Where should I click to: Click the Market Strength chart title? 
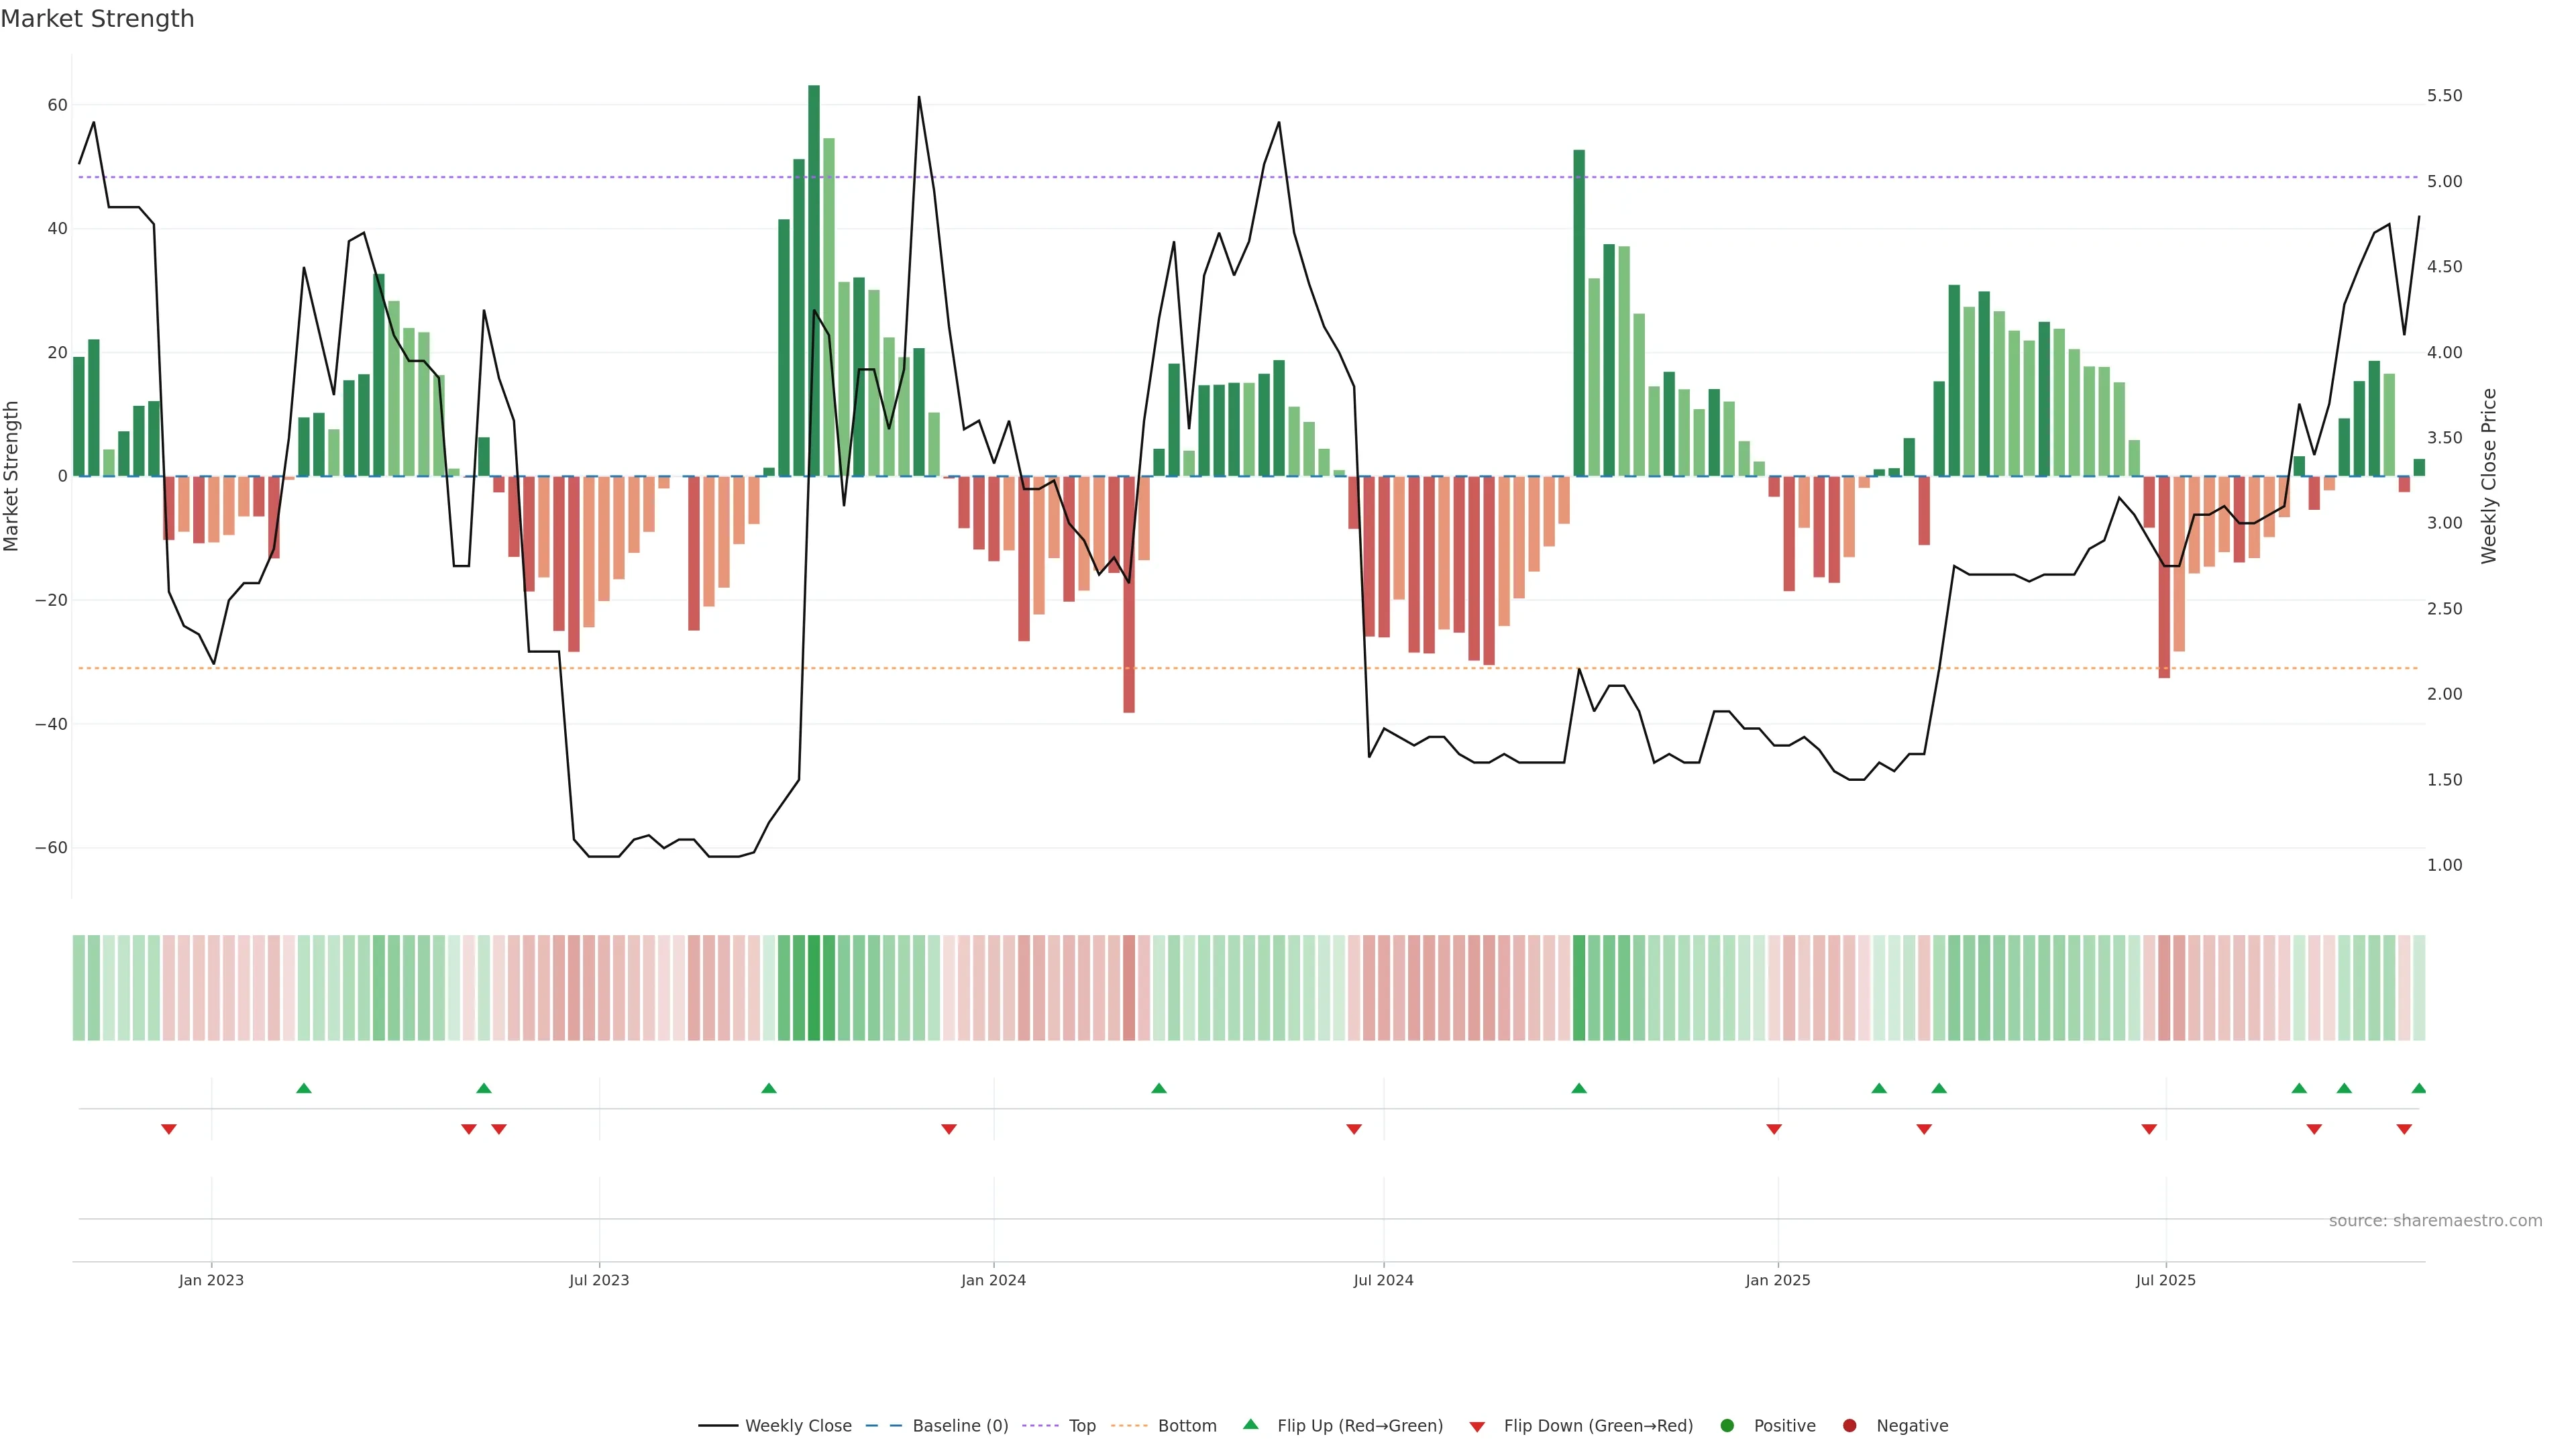pyautogui.click(x=97, y=19)
